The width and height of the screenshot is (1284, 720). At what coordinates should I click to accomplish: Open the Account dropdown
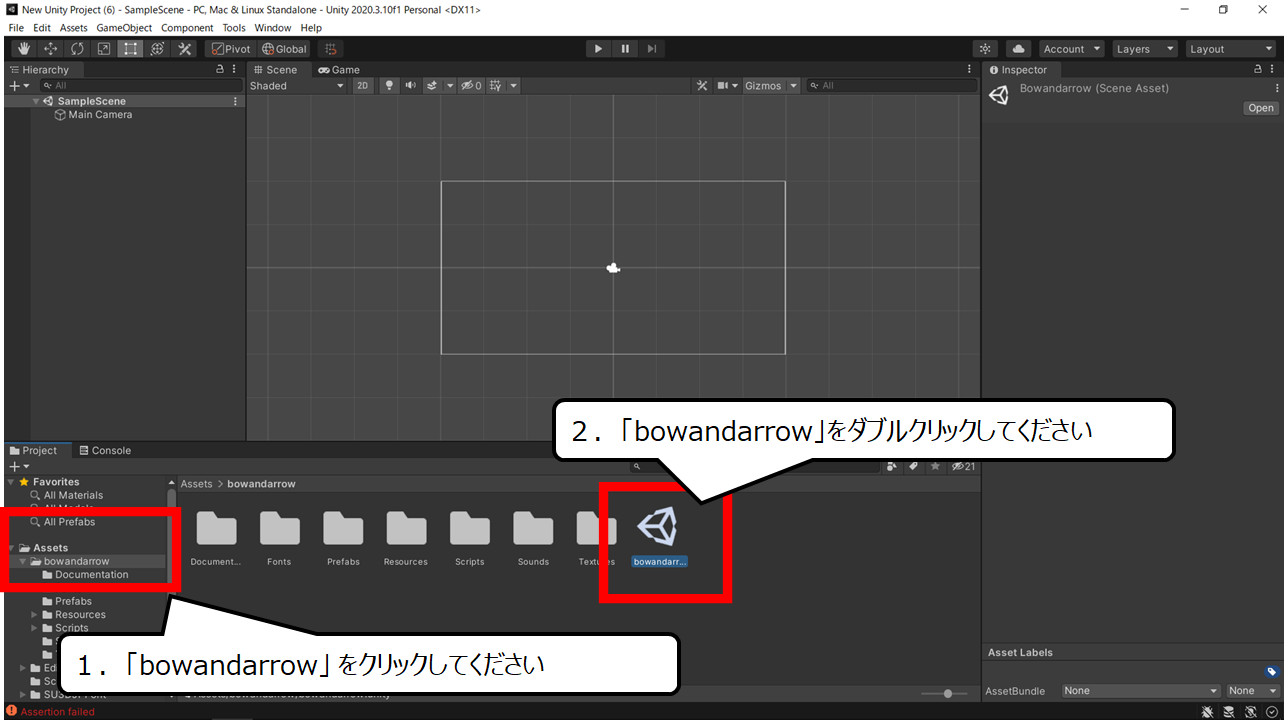coord(1071,49)
